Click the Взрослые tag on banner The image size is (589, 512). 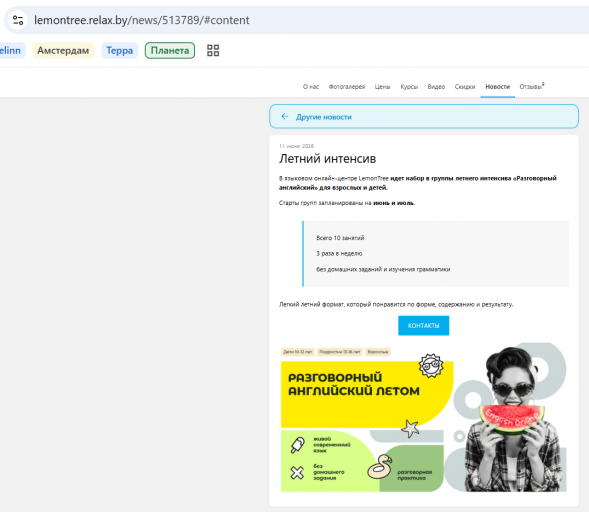pyautogui.click(x=378, y=352)
